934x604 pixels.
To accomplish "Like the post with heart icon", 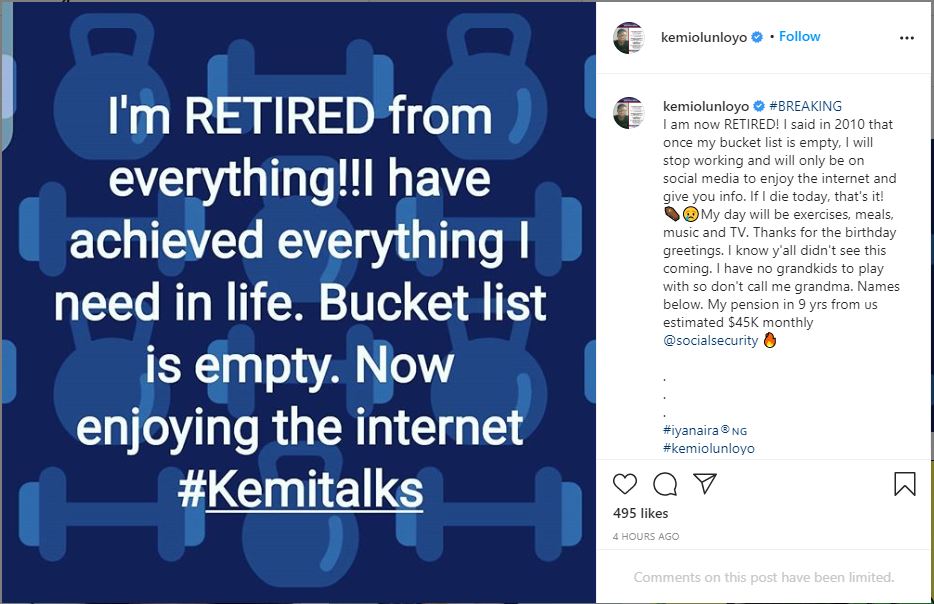I will pyautogui.click(x=625, y=484).
